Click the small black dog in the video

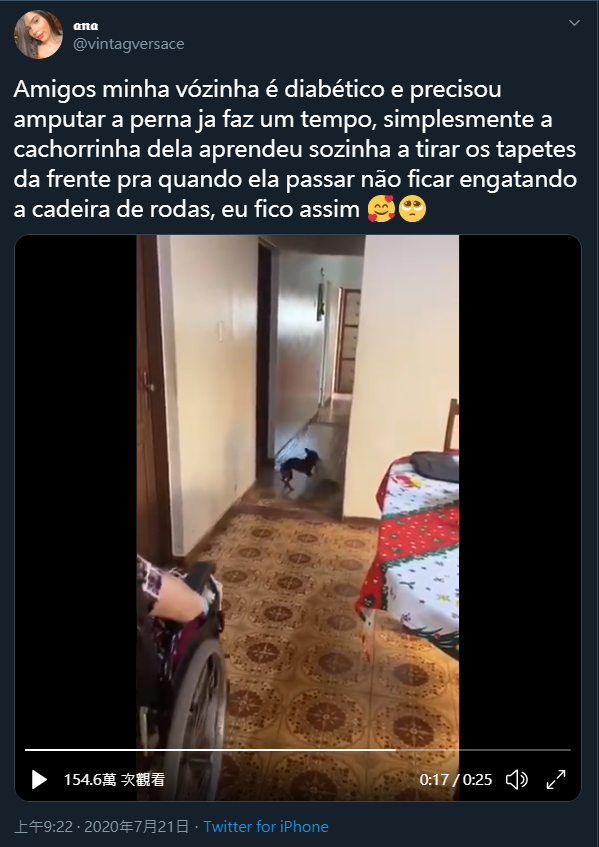tap(299, 468)
